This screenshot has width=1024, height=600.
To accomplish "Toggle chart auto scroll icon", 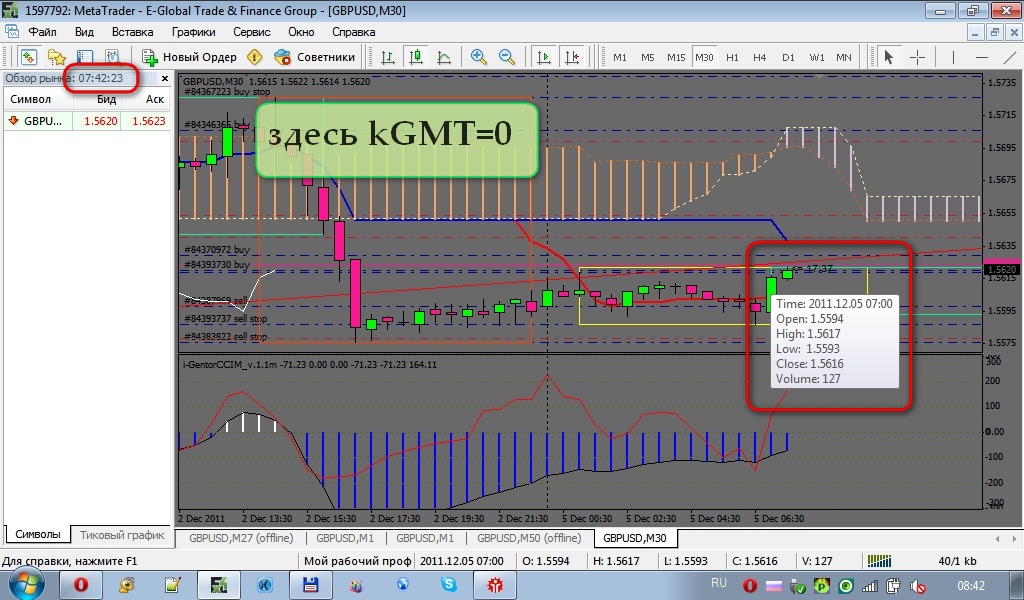I will [543, 57].
